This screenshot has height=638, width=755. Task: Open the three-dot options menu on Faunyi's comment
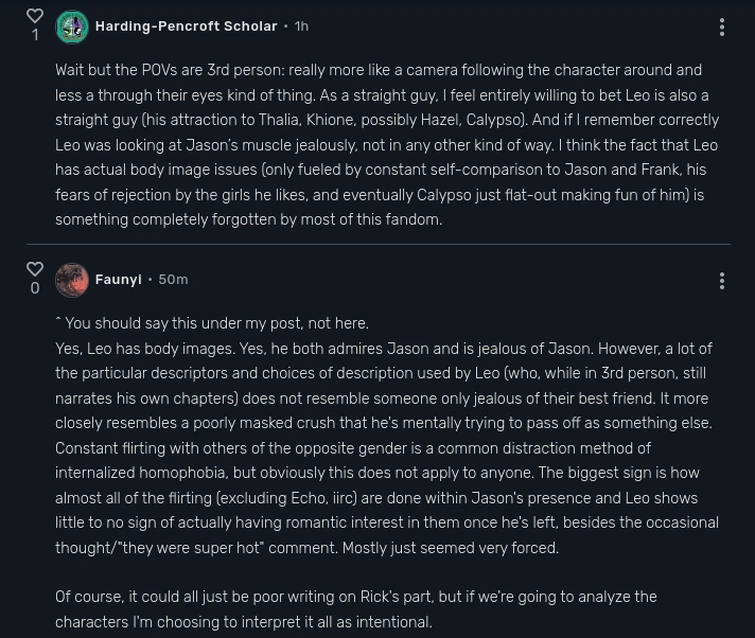pyautogui.click(x=722, y=281)
